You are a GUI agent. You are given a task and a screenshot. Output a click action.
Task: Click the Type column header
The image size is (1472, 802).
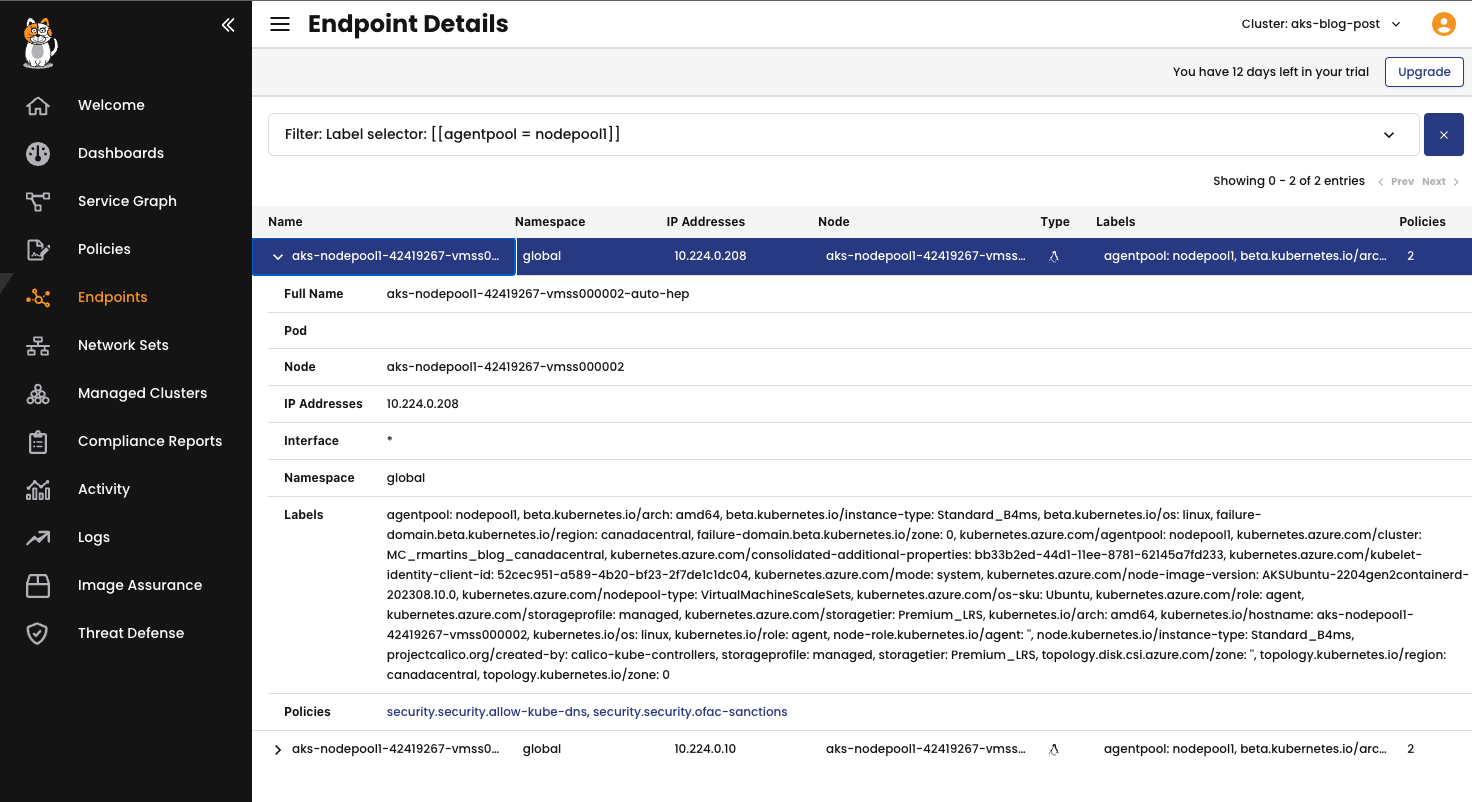tap(1055, 222)
